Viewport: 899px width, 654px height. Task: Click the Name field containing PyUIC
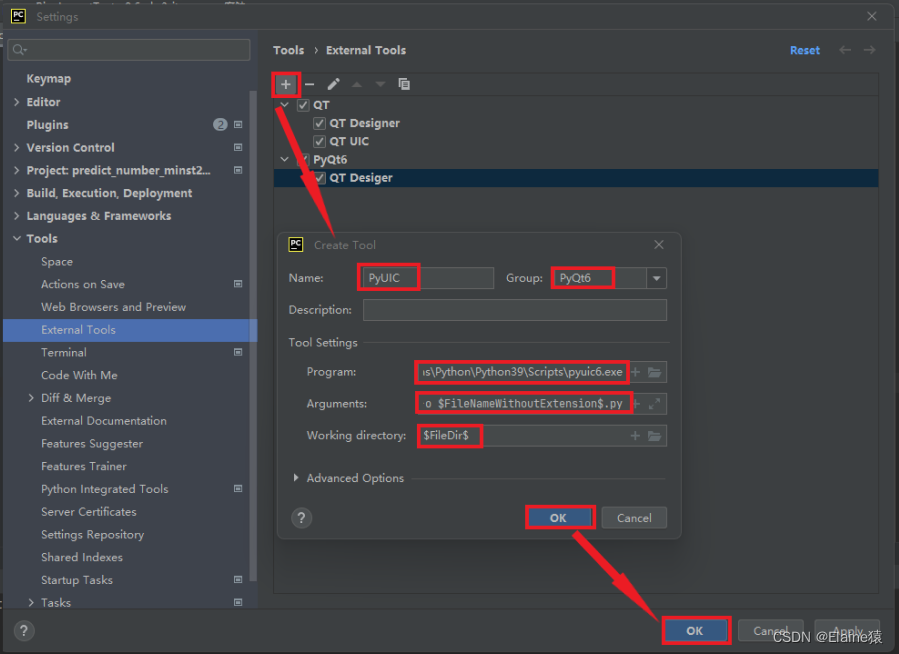[x=428, y=278]
